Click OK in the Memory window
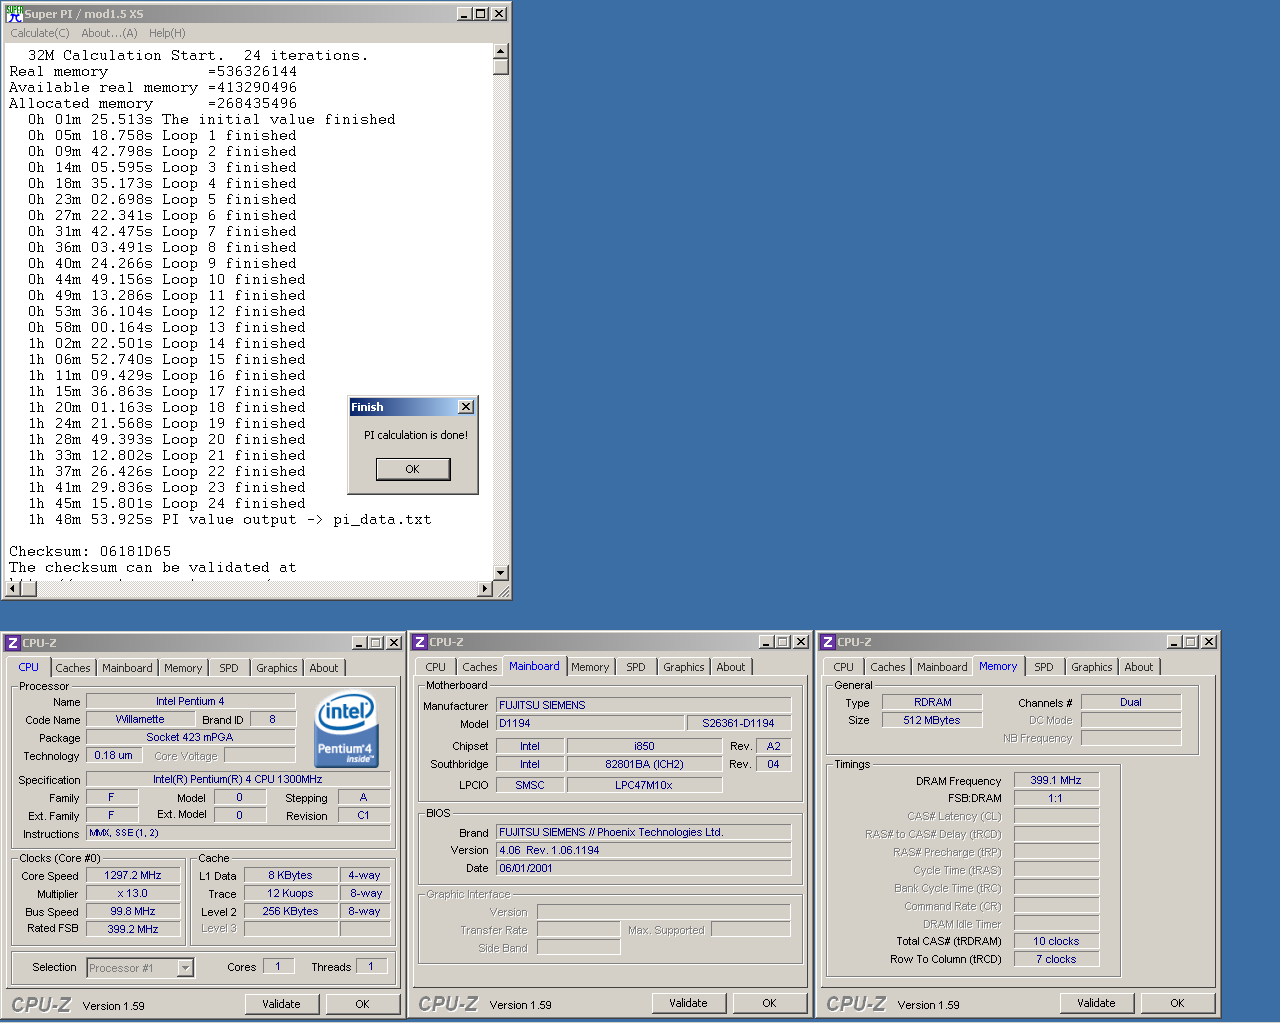The height and width of the screenshot is (1024, 1280). 1177,1003
